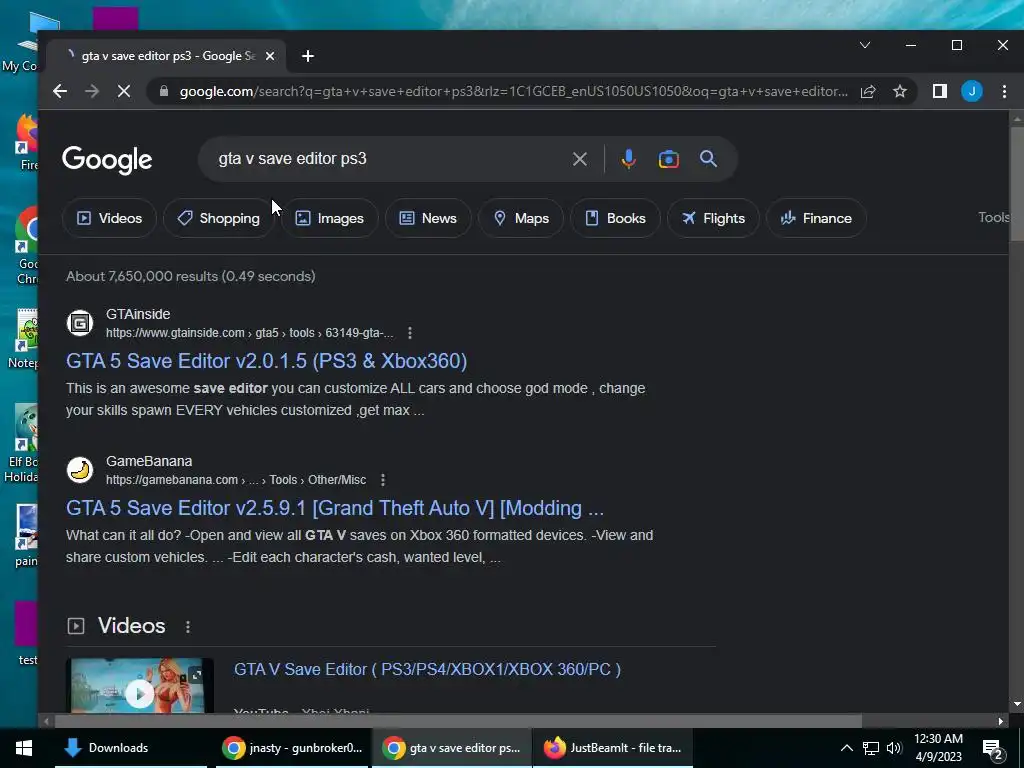
Task: Click the Google logo
Action: [x=107, y=160]
